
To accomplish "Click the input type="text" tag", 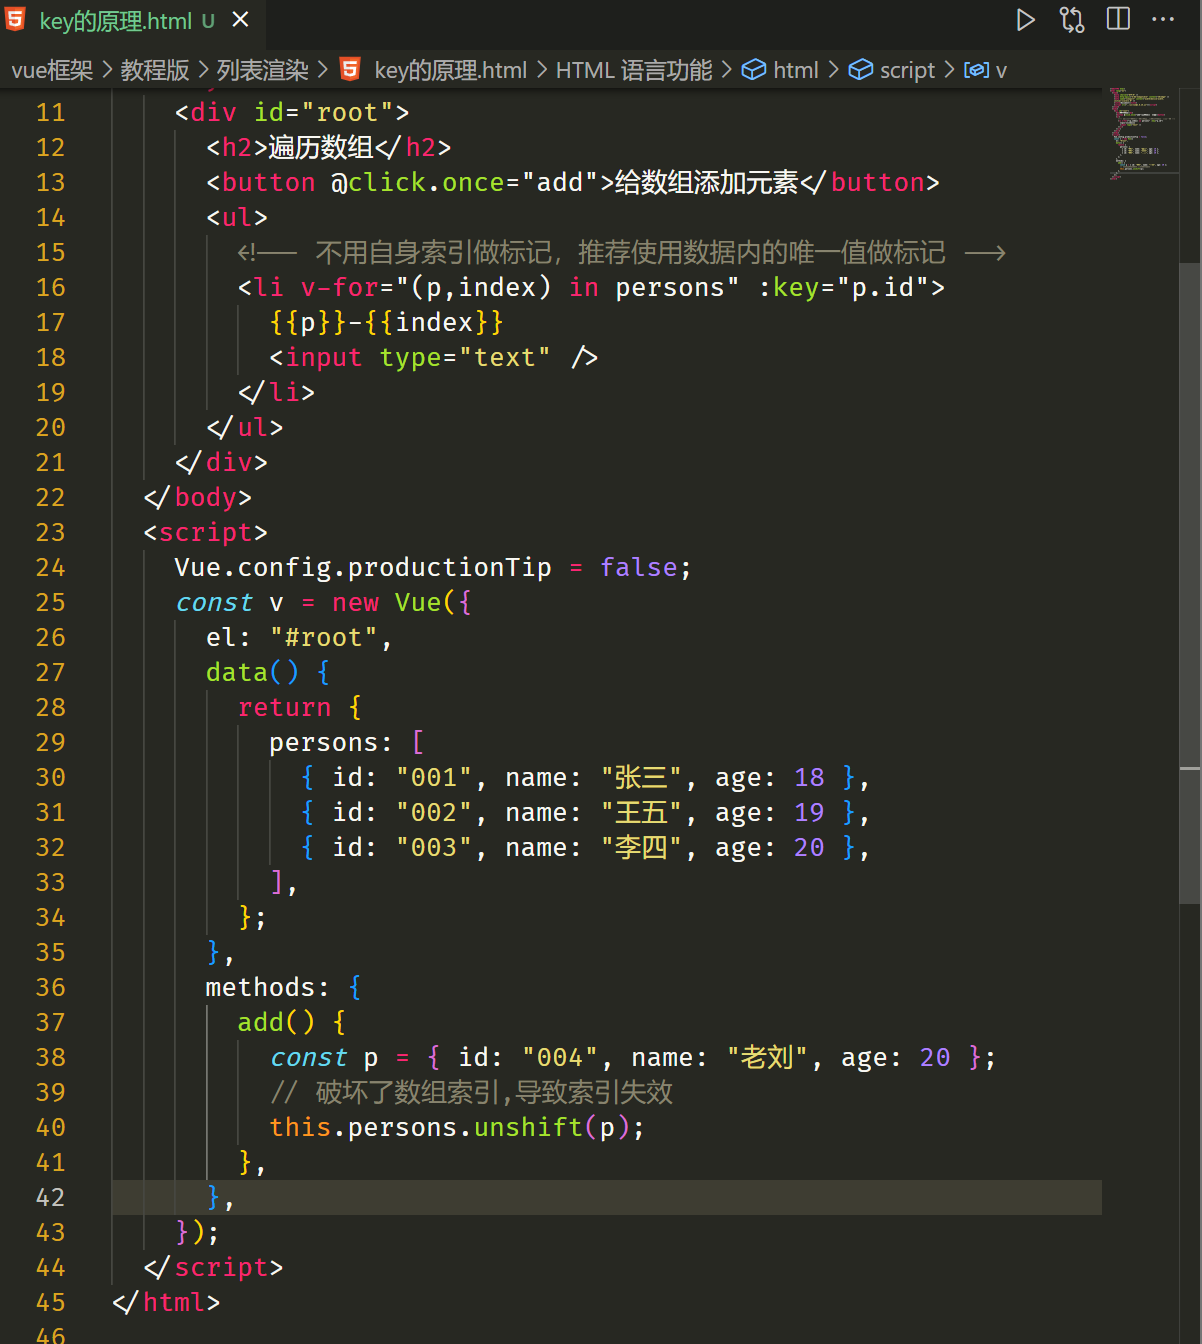I will pyautogui.click(x=433, y=357).
